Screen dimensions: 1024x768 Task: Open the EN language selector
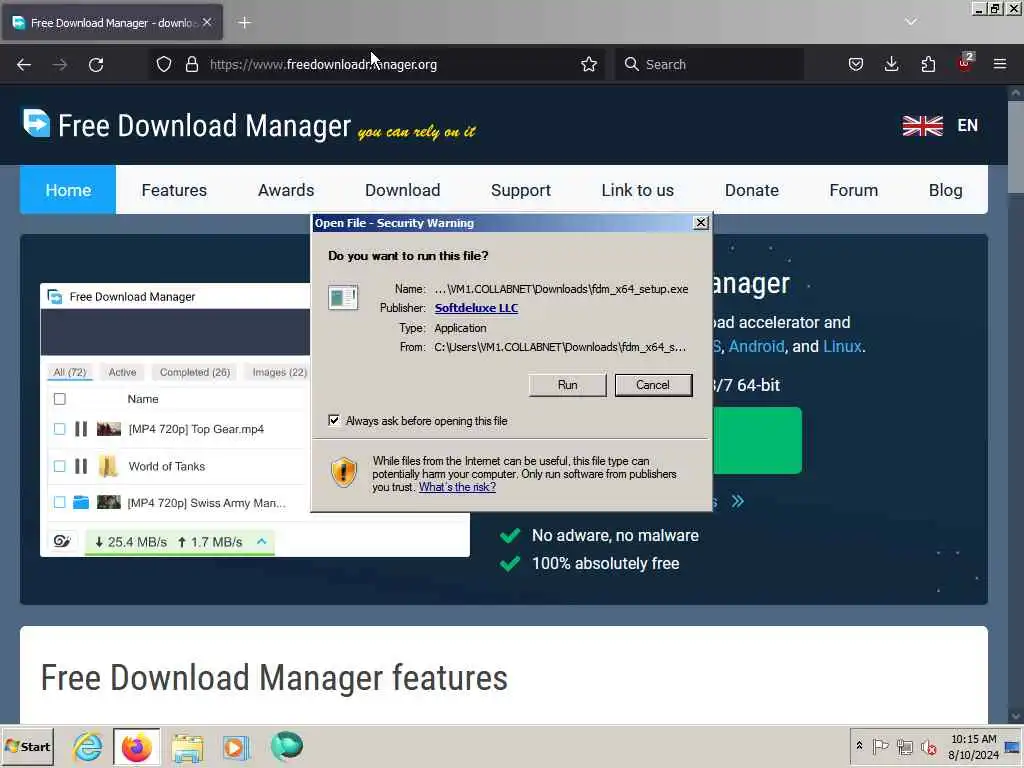[967, 125]
